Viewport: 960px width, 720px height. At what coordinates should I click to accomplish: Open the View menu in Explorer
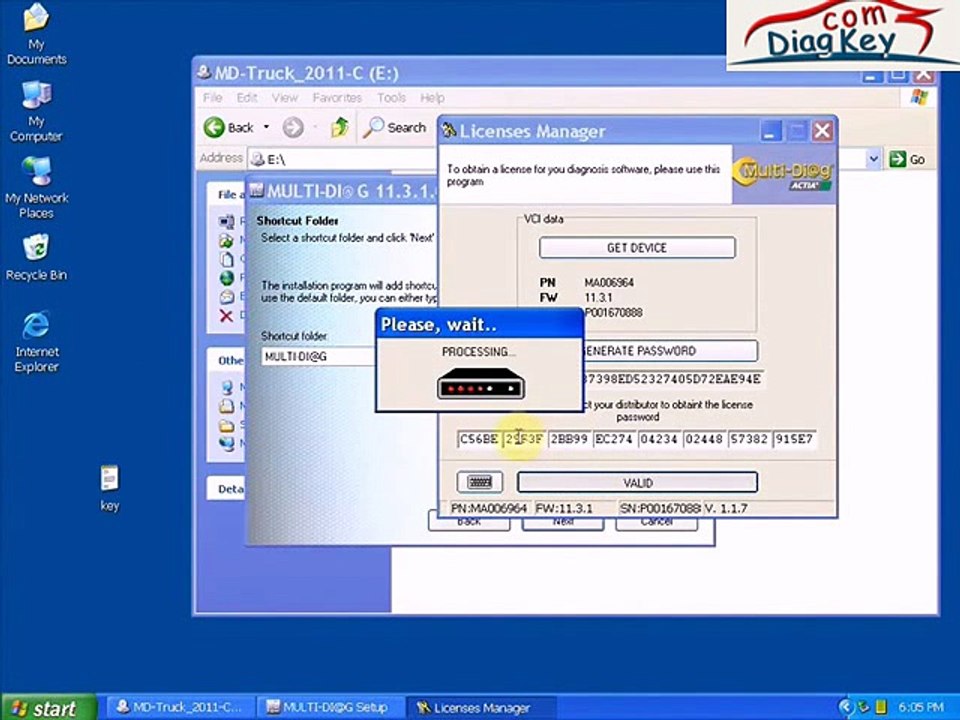click(x=285, y=98)
